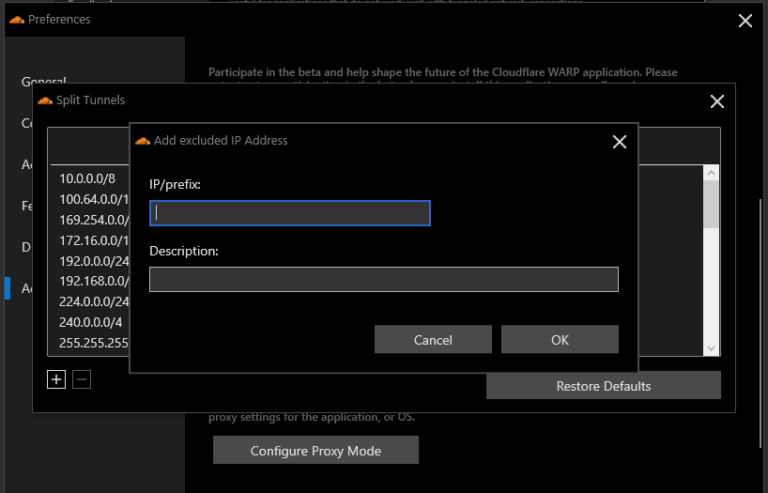Click the list scrollbar up arrow
Viewport: 768px width, 493px height.
click(x=711, y=173)
